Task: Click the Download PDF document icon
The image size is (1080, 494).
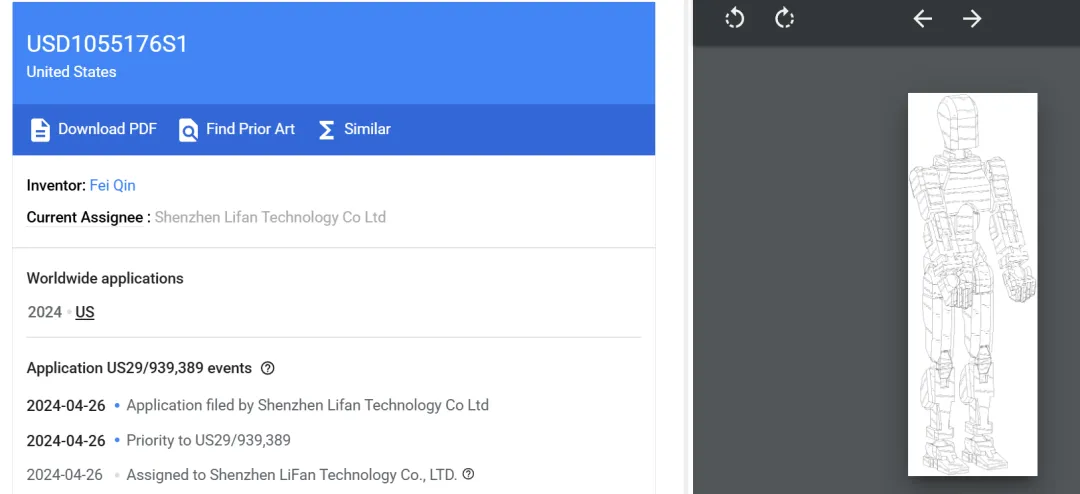Action: pyautogui.click(x=40, y=130)
